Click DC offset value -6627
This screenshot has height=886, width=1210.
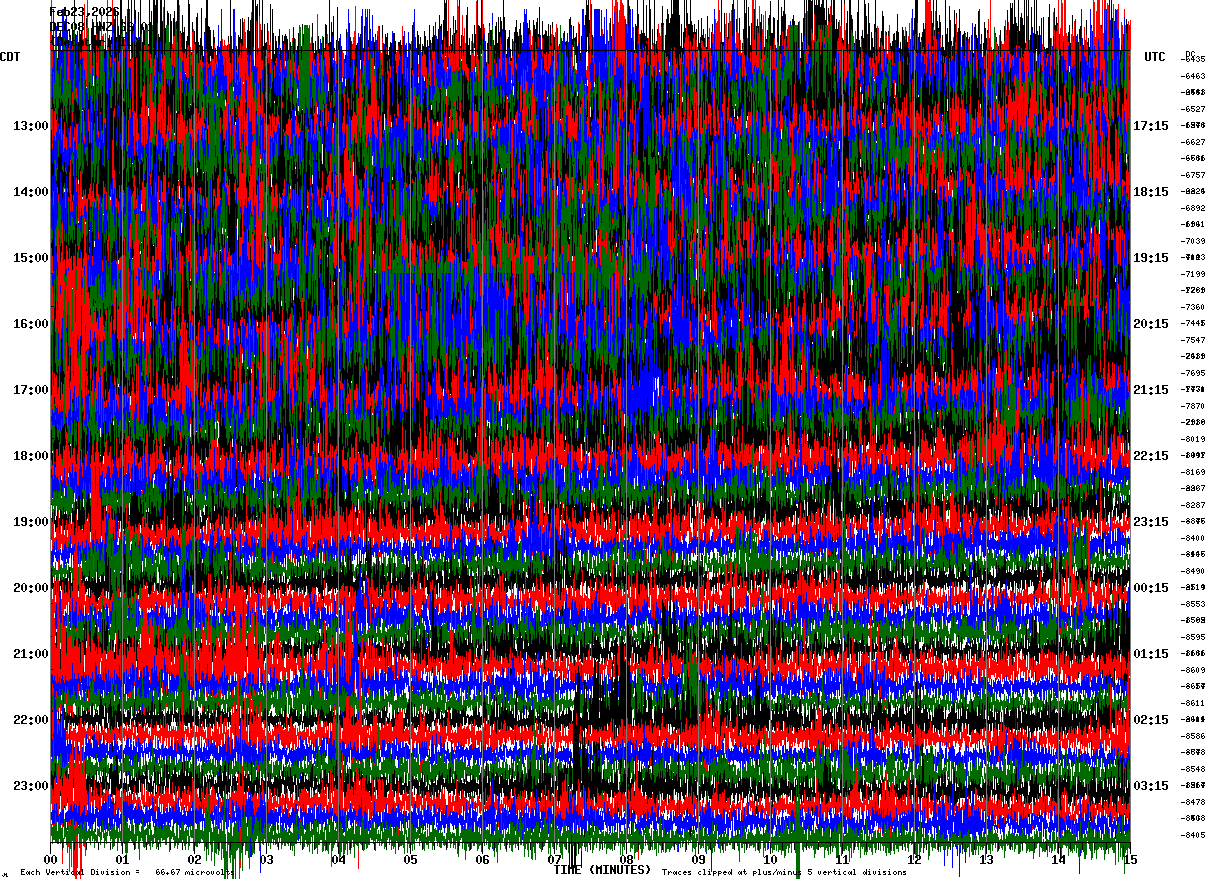pyautogui.click(x=1194, y=142)
